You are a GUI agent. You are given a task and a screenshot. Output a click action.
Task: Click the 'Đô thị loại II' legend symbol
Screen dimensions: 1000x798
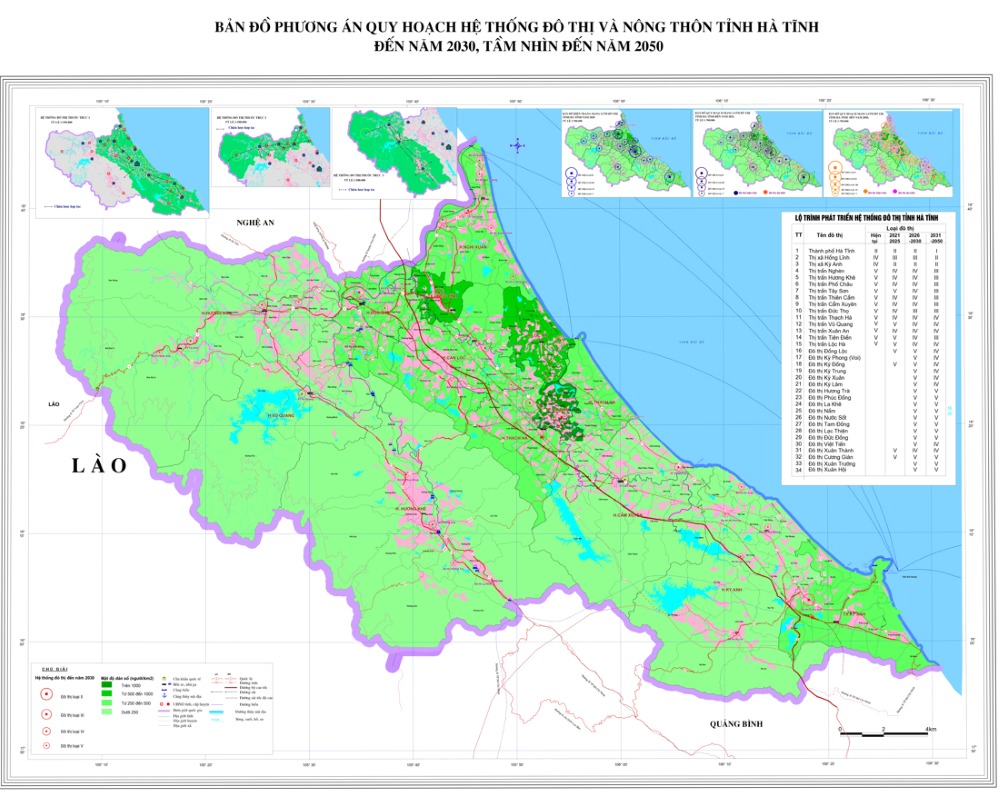[47, 693]
